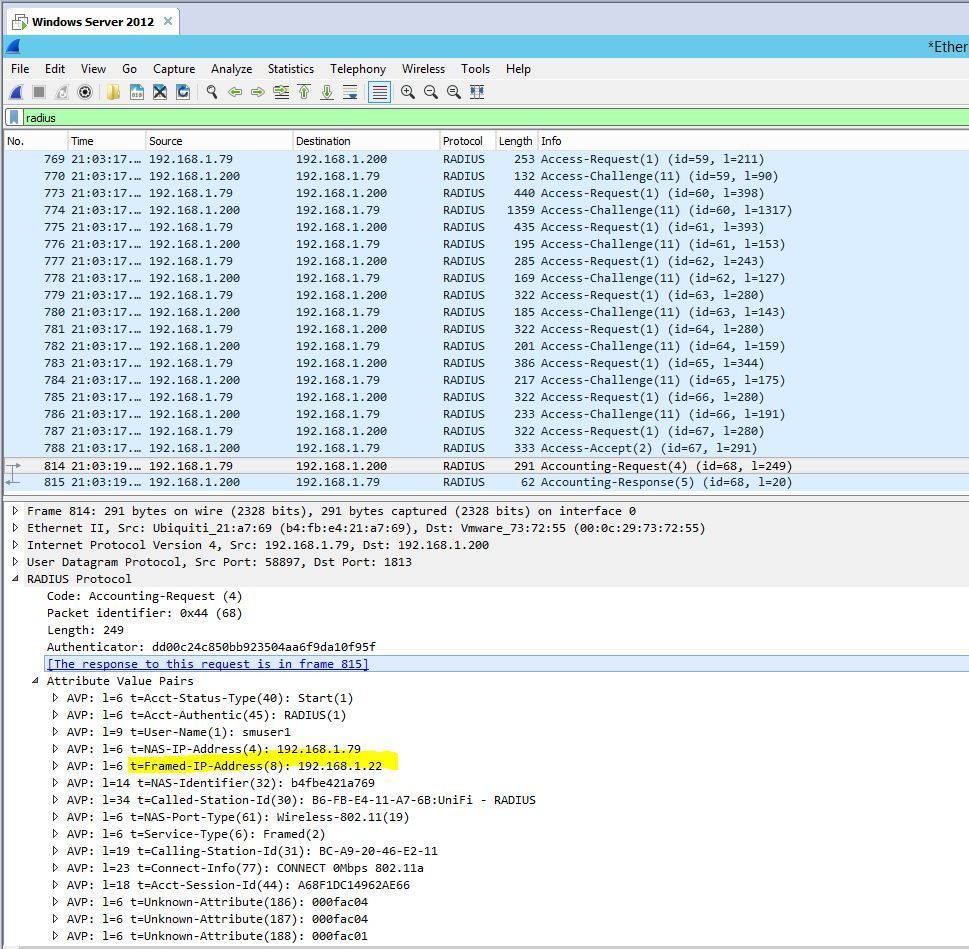Image resolution: width=969 pixels, height=949 pixels.
Task: Click the response in frame 815 link
Action: (207, 664)
